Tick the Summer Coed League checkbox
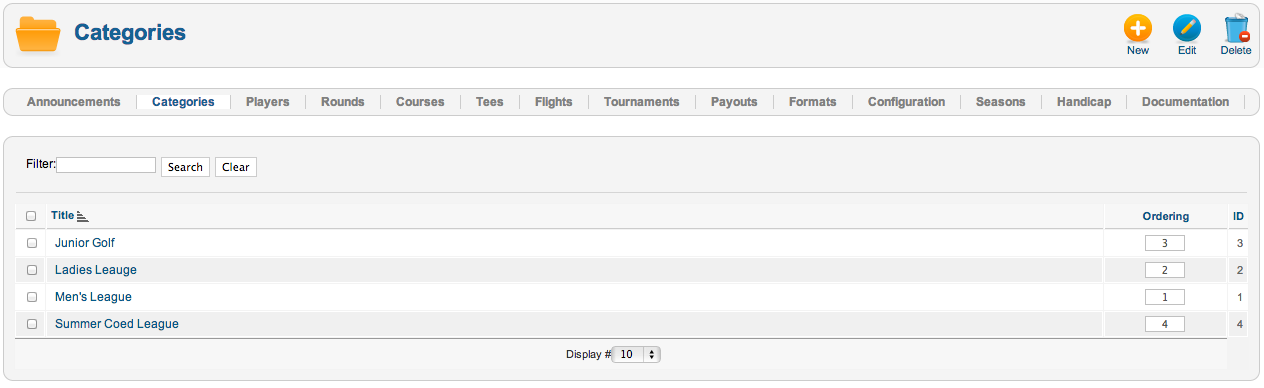 (31, 324)
